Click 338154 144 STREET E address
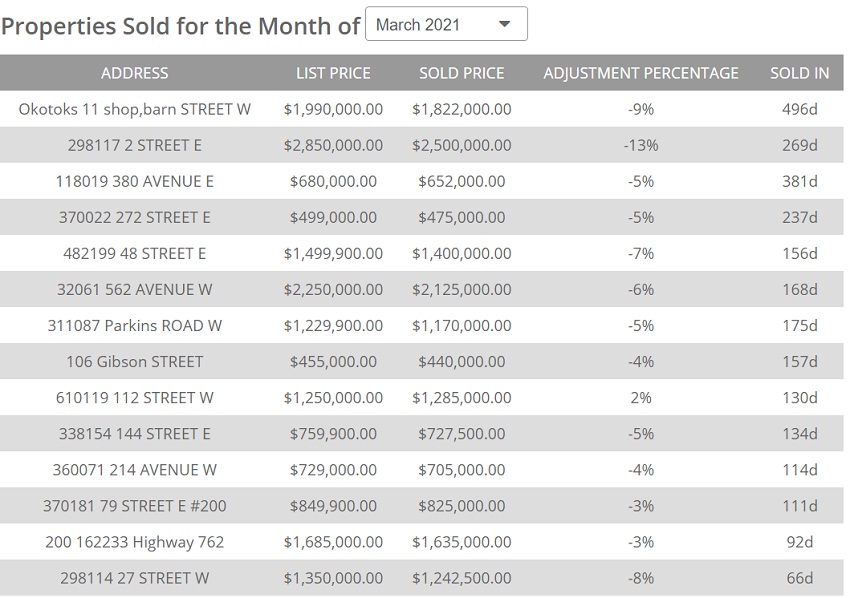The image size is (850, 598). click(x=135, y=433)
